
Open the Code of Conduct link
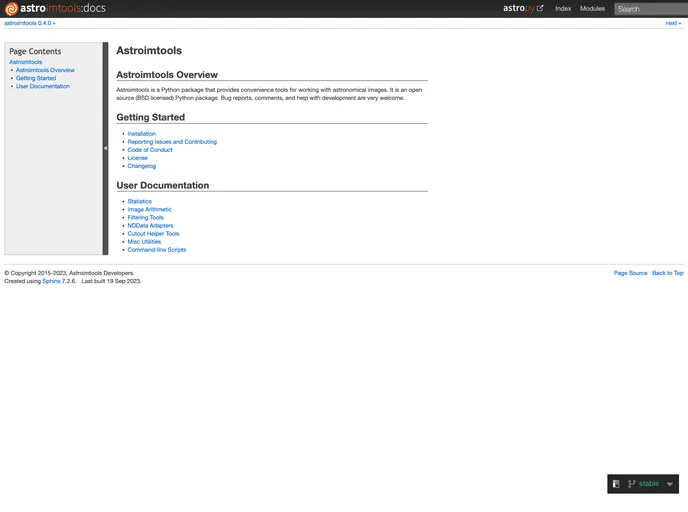click(x=150, y=150)
